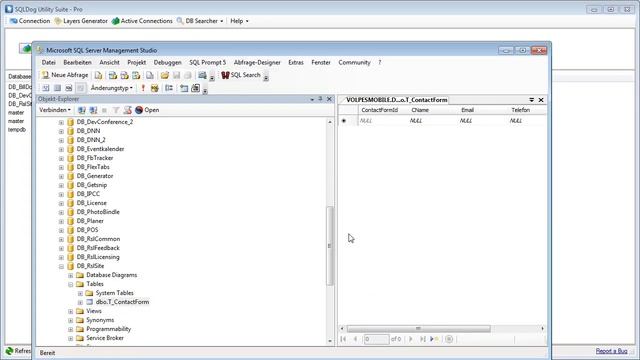Select the DB_RslFeedback database

[98, 248]
